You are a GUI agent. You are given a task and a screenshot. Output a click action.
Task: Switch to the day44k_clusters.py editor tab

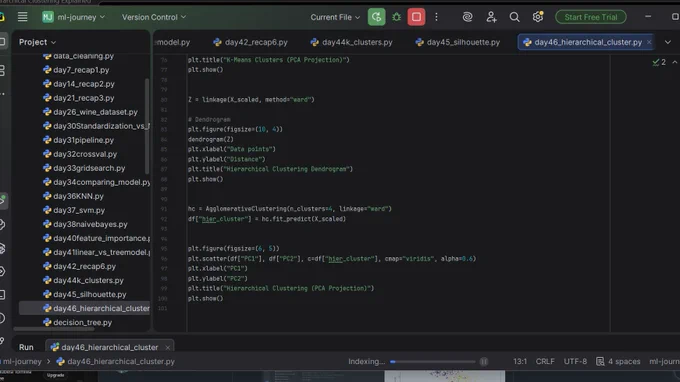[352, 42]
